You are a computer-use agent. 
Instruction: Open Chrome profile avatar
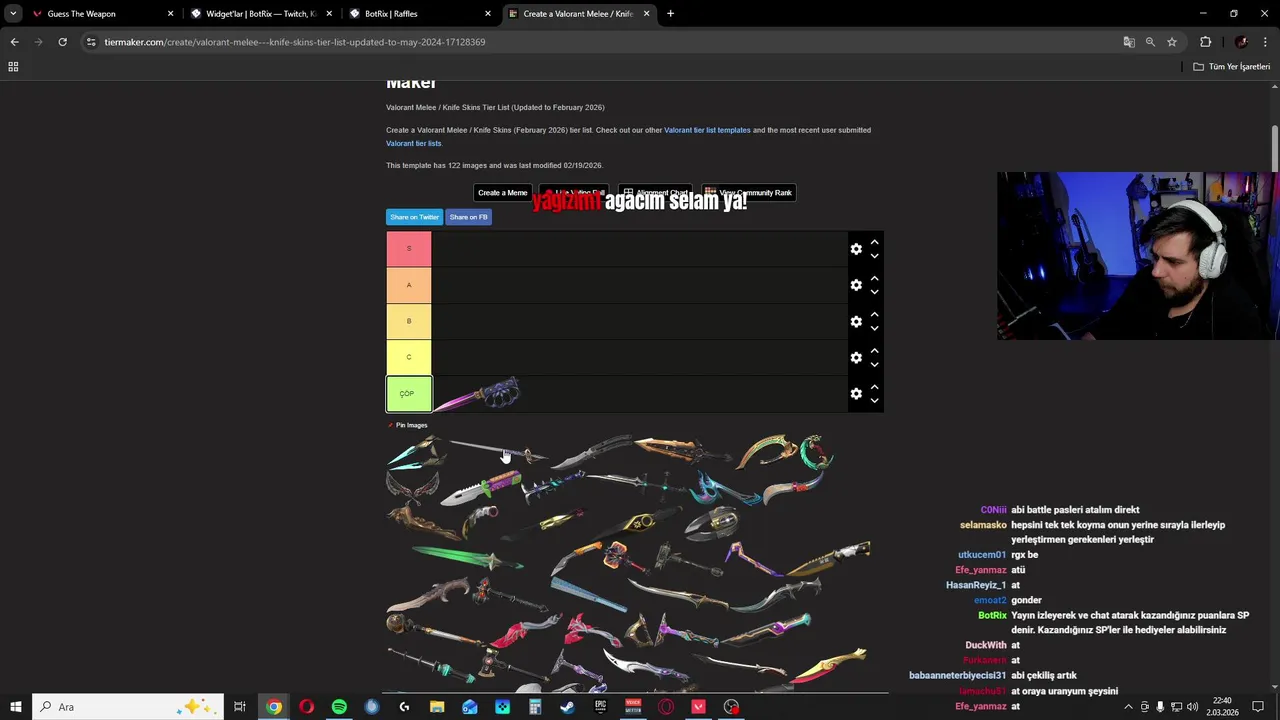click(x=1241, y=42)
